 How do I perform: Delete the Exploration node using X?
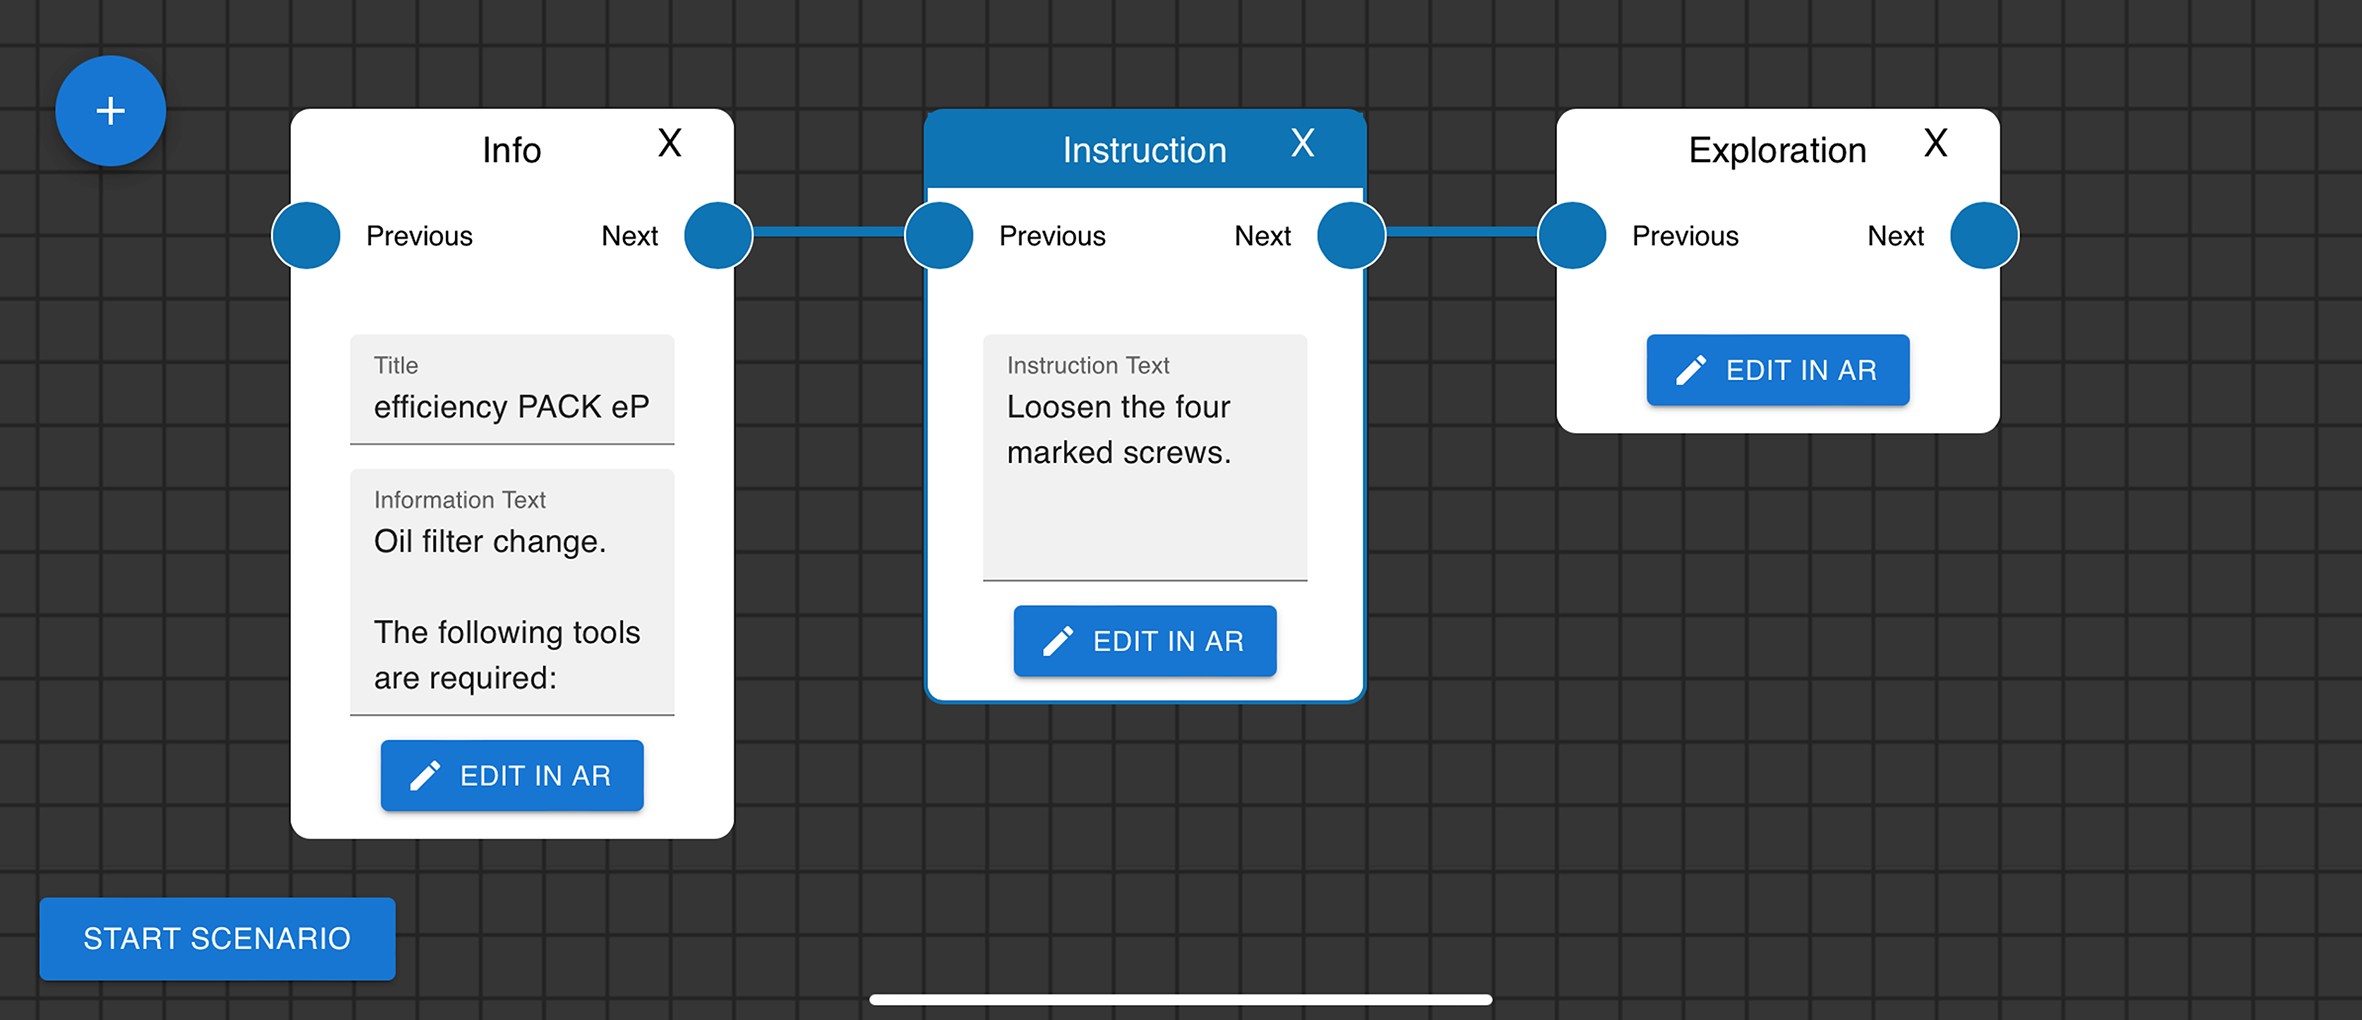coord(1935,144)
